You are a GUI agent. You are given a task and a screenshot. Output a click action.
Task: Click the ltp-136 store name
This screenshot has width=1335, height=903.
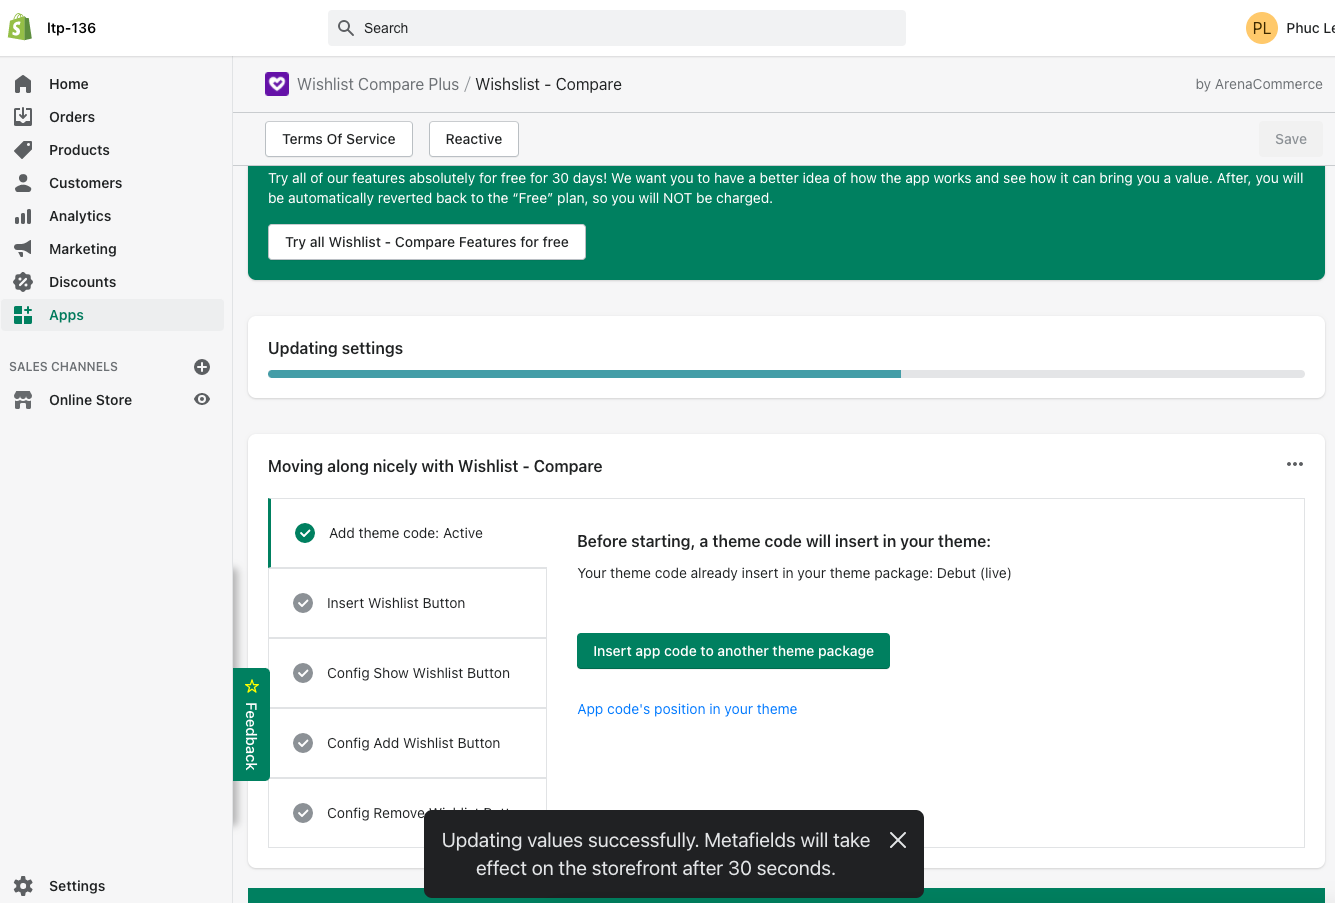(x=72, y=28)
